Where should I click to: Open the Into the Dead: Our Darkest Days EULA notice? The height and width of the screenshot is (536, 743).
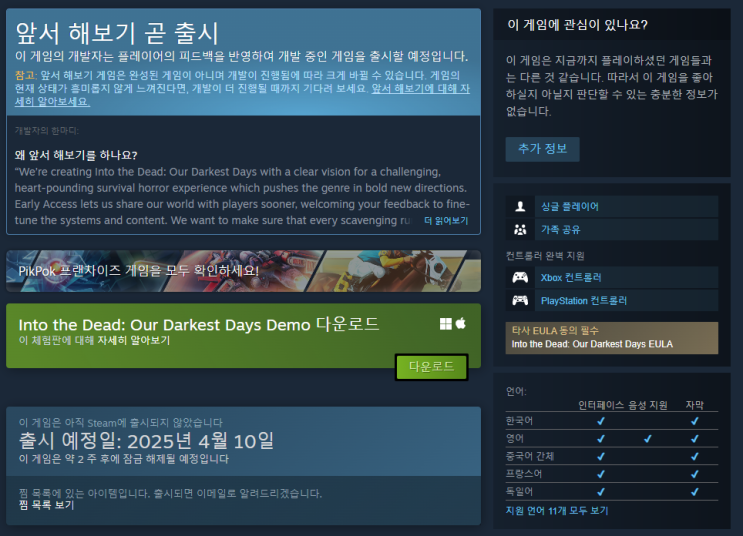pyautogui.click(x=611, y=338)
